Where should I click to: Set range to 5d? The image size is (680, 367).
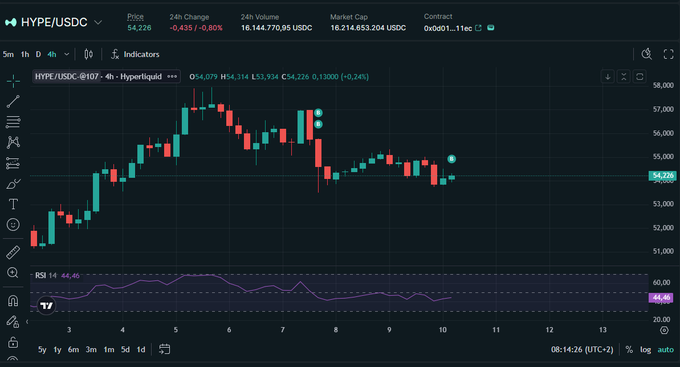(125, 350)
